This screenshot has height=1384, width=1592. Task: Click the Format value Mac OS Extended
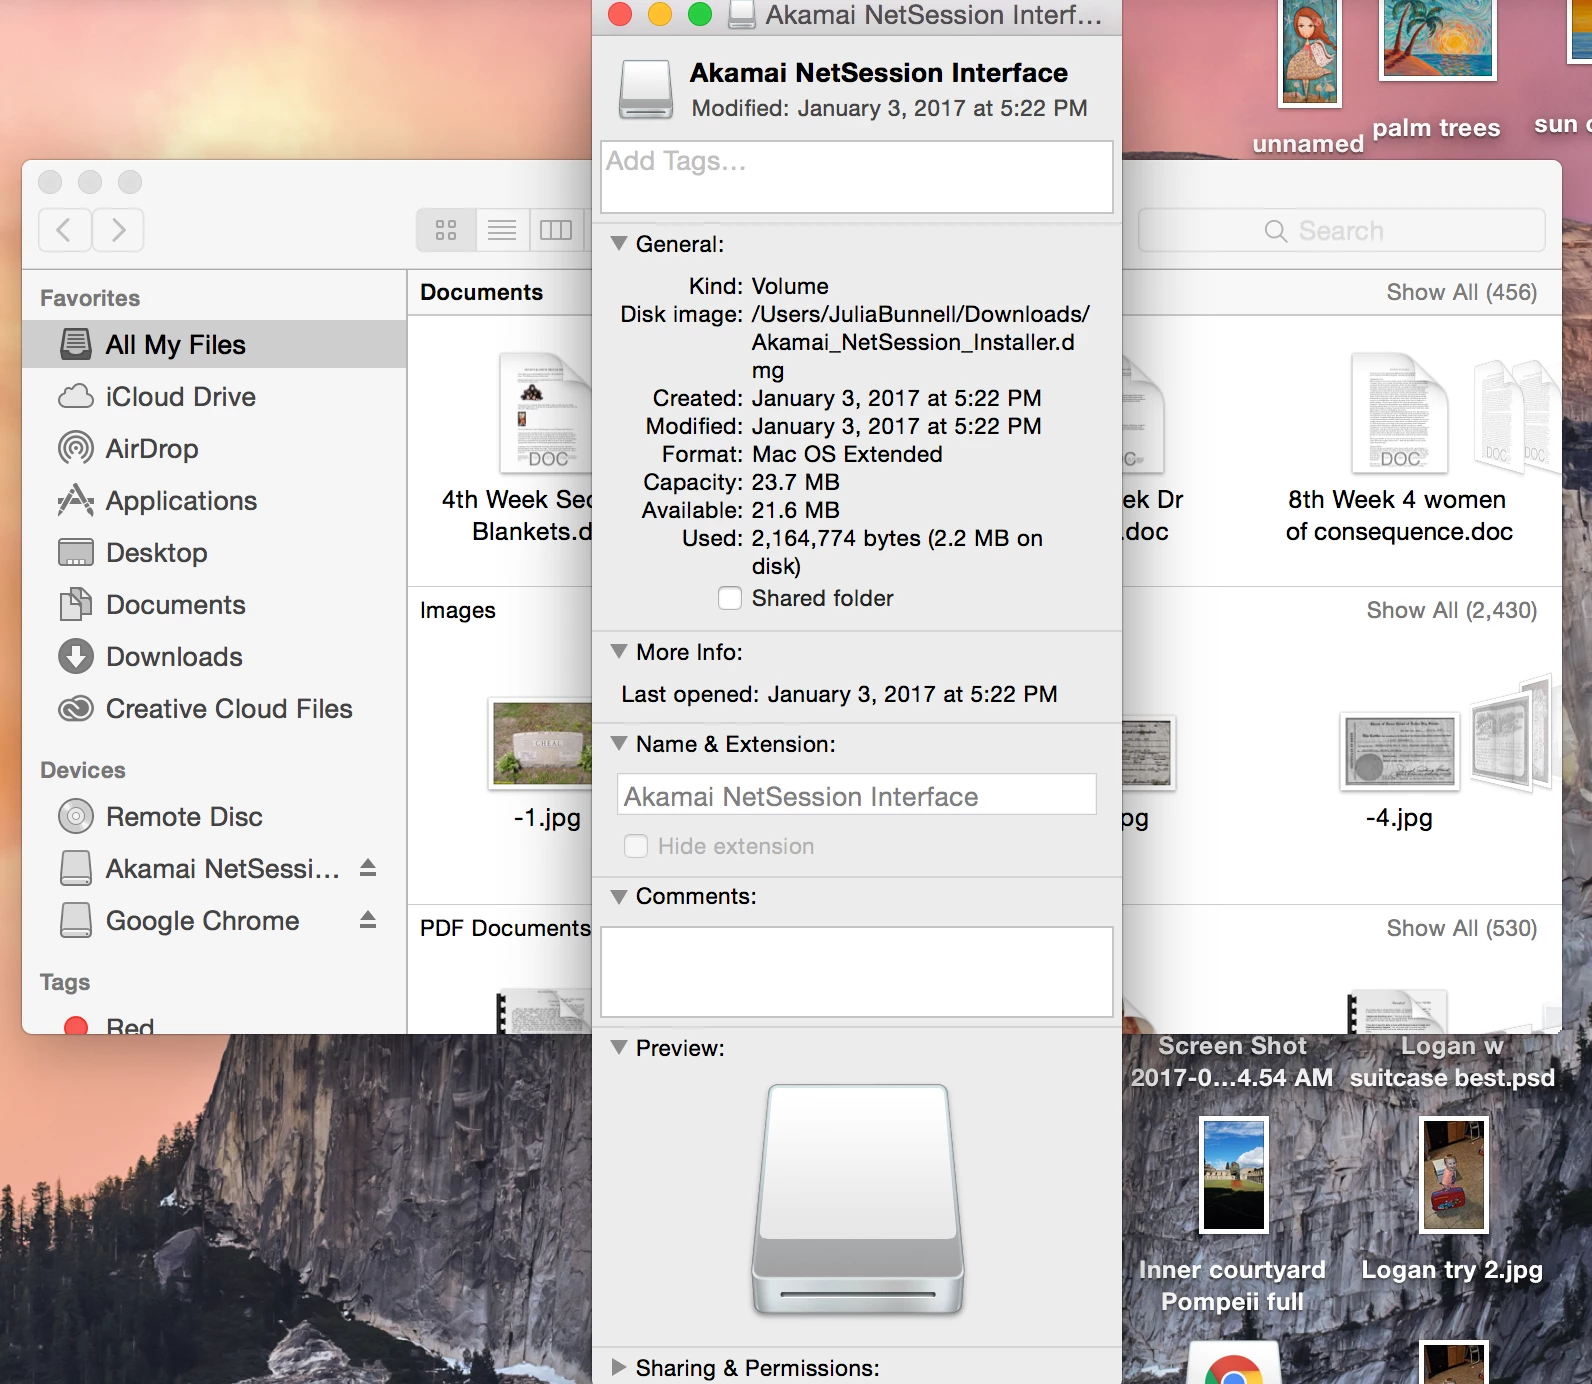point(847,454)
